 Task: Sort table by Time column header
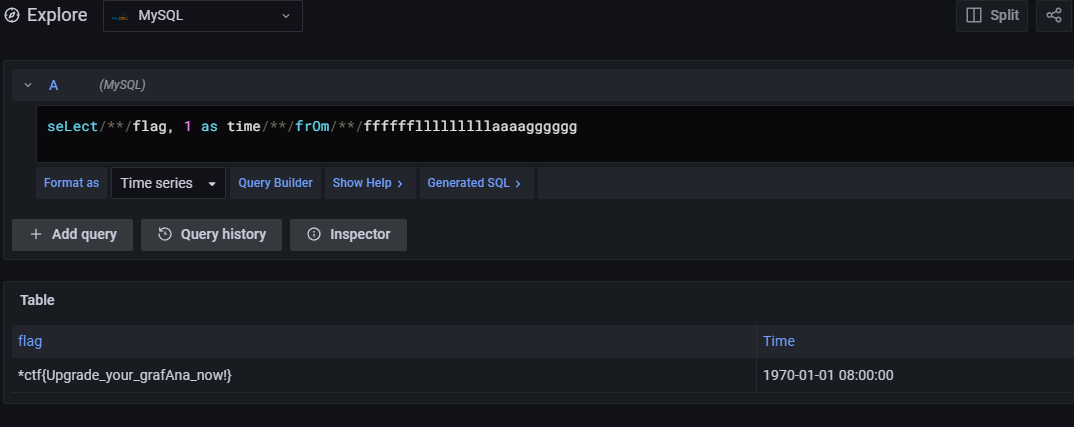[778, 341]
